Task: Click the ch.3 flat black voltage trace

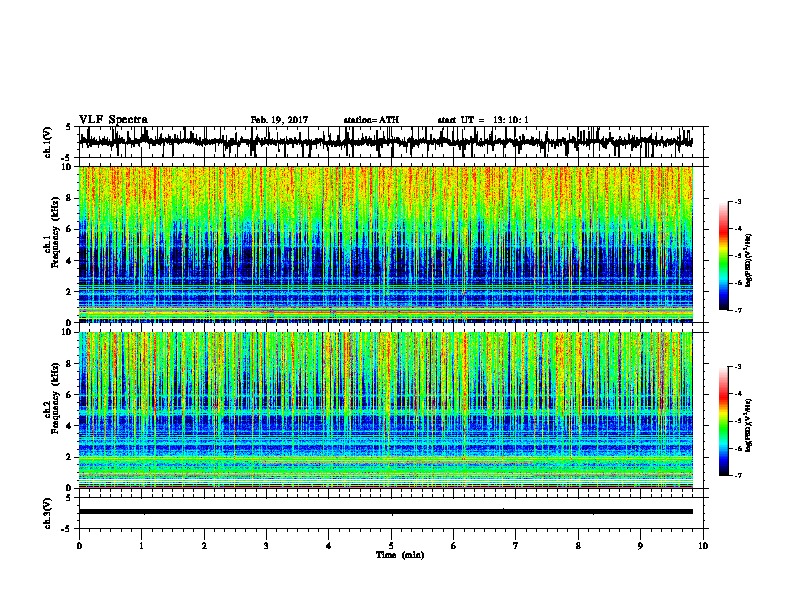Action: click(x=385, y=512)
